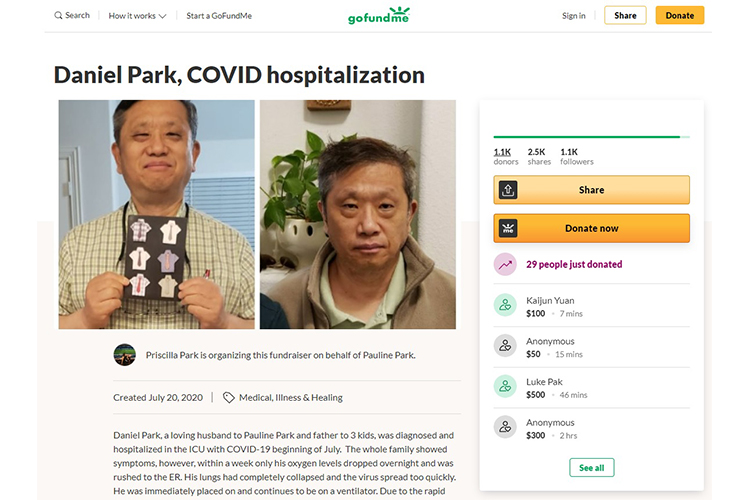Click the upload icon on Share button

point(508,190)
